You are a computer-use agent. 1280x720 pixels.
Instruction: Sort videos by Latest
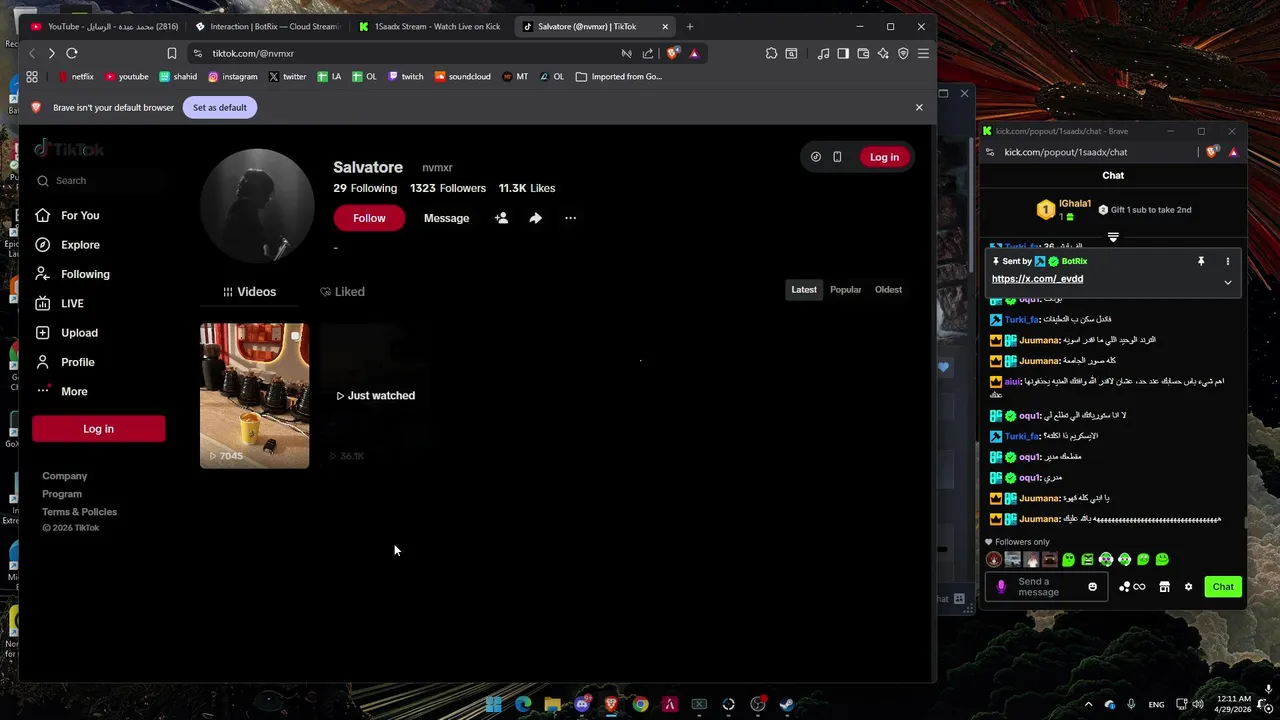tap(804, 290)
